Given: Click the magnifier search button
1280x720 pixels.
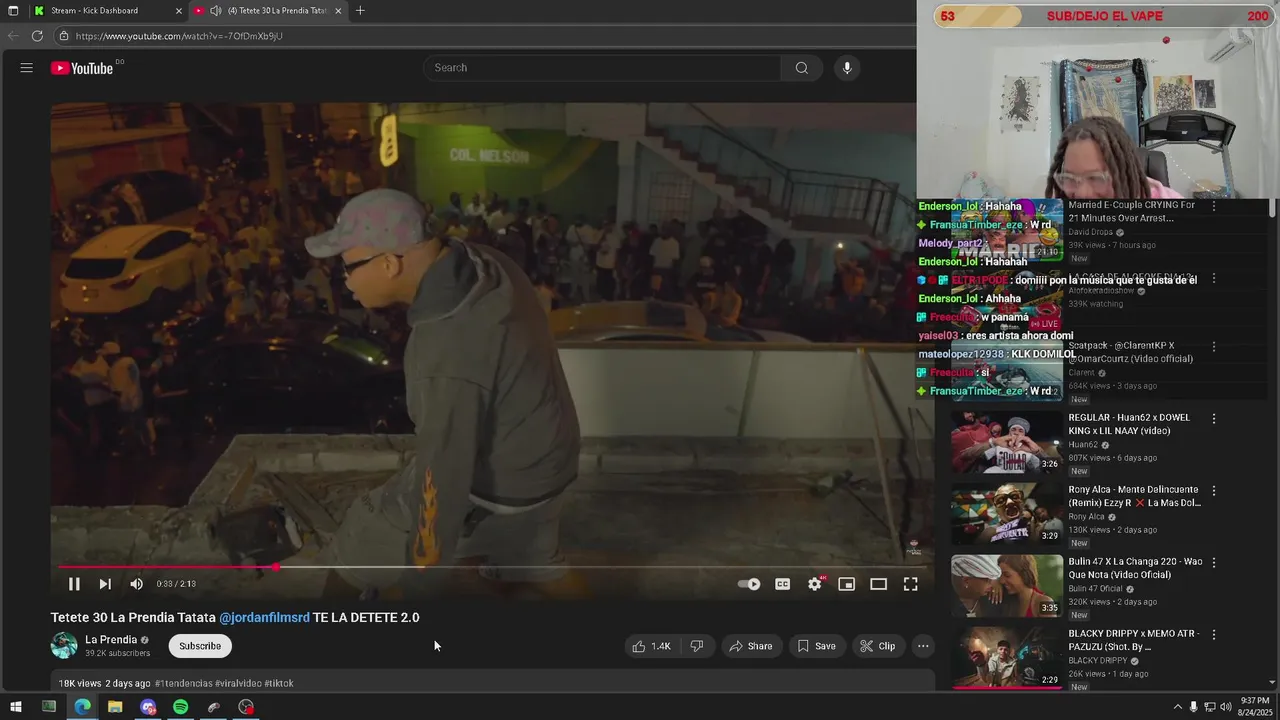Looking at the screenshot, I should click(x=802, y=68).
